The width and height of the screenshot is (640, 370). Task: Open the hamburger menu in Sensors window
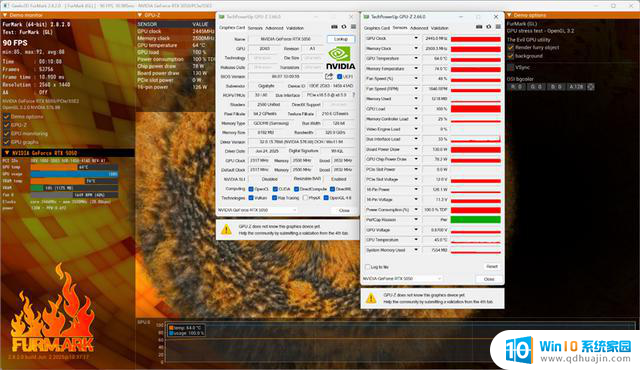coord(498,27)
